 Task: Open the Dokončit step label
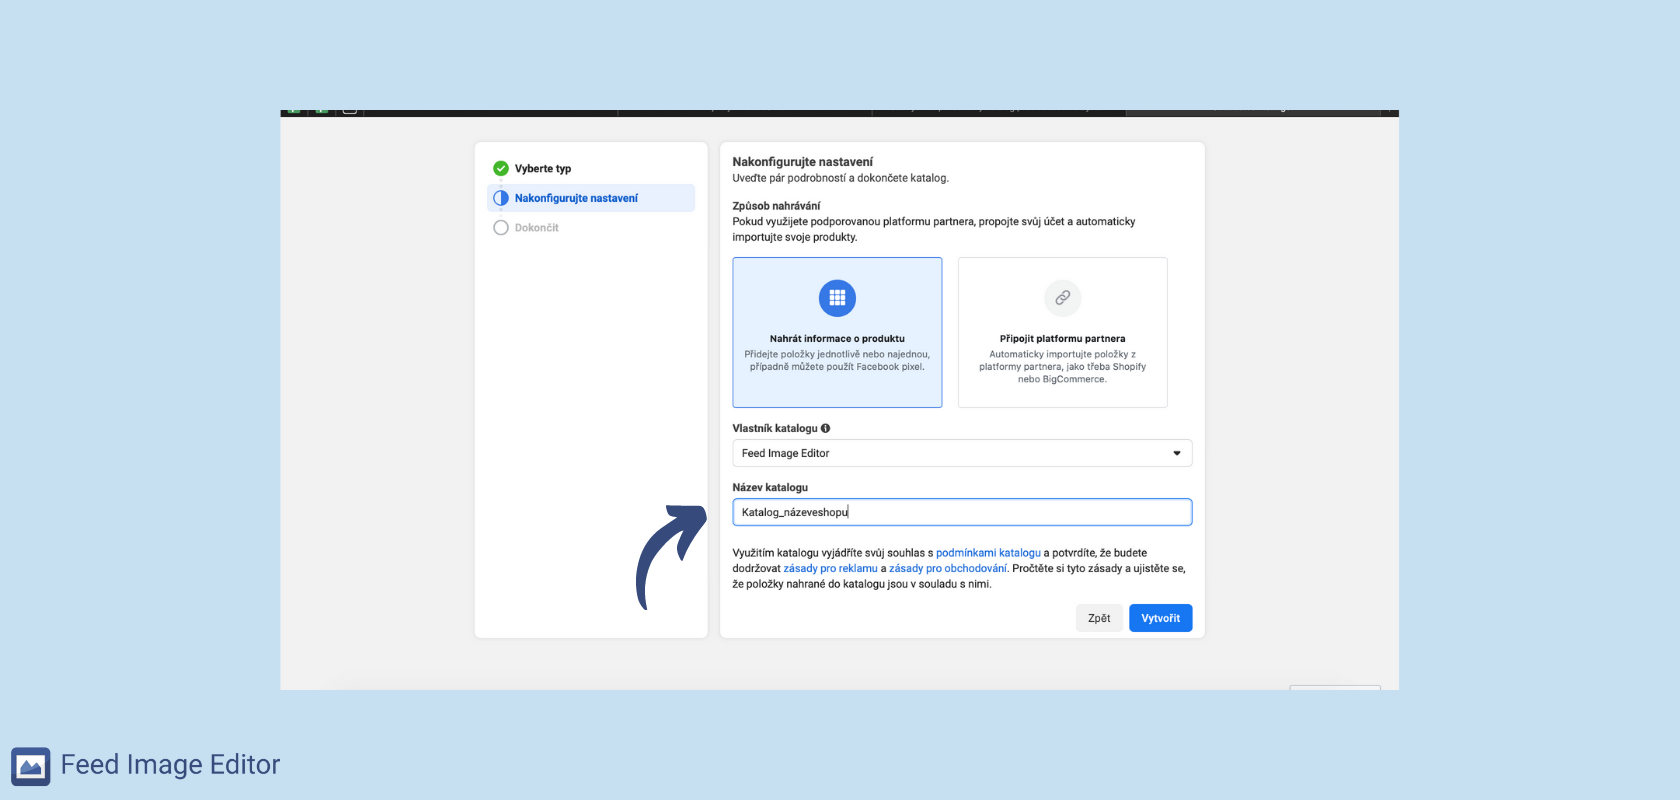point(537,228)
